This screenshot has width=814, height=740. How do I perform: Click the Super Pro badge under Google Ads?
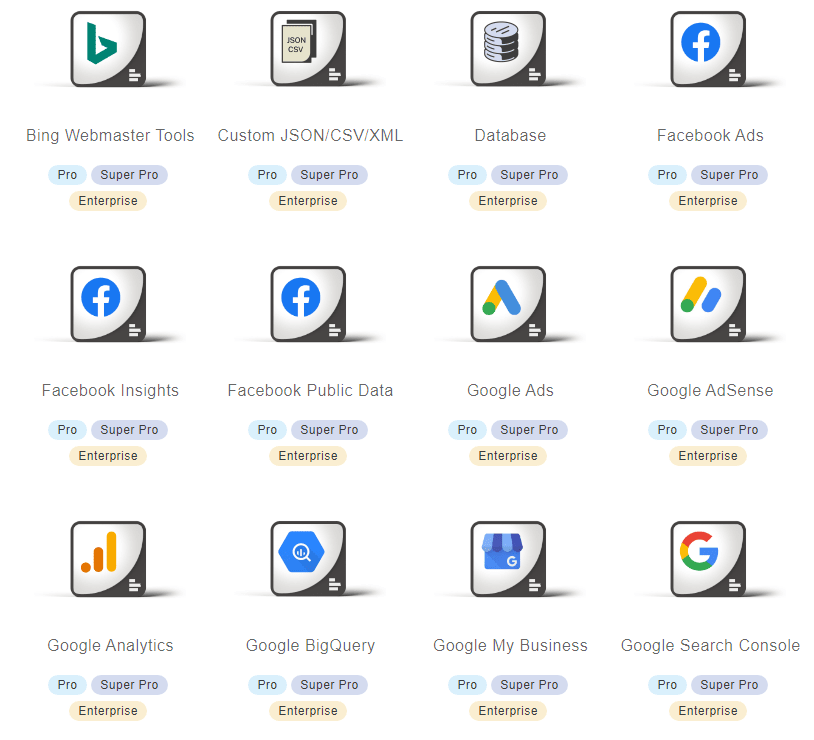coord(529,430)
